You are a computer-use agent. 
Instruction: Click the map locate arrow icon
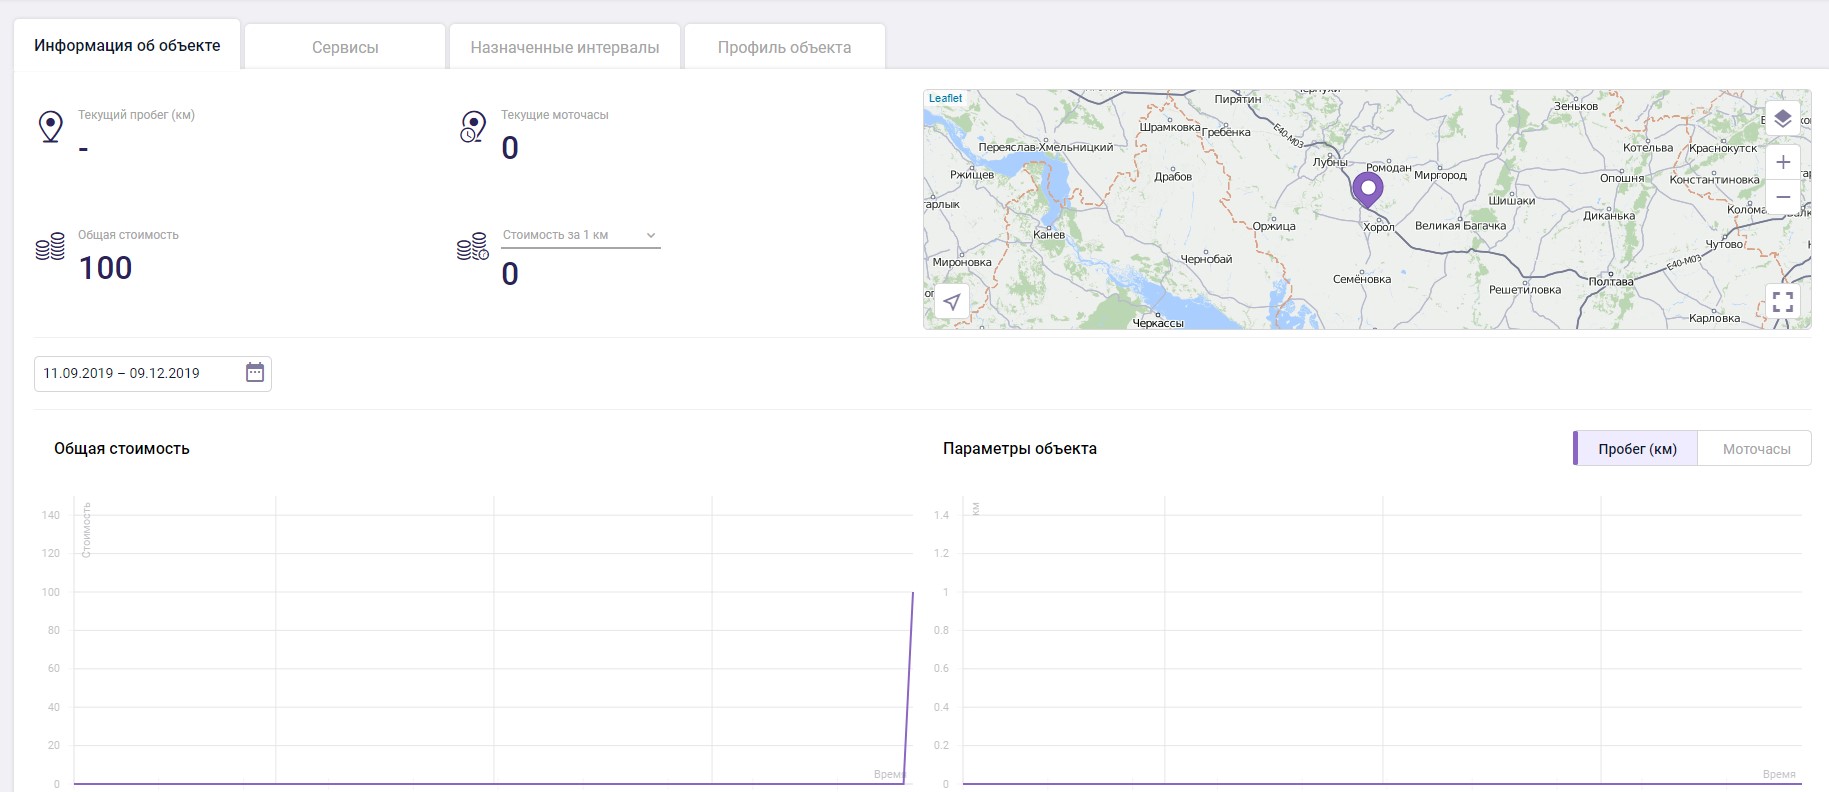(x=952, y=301)
